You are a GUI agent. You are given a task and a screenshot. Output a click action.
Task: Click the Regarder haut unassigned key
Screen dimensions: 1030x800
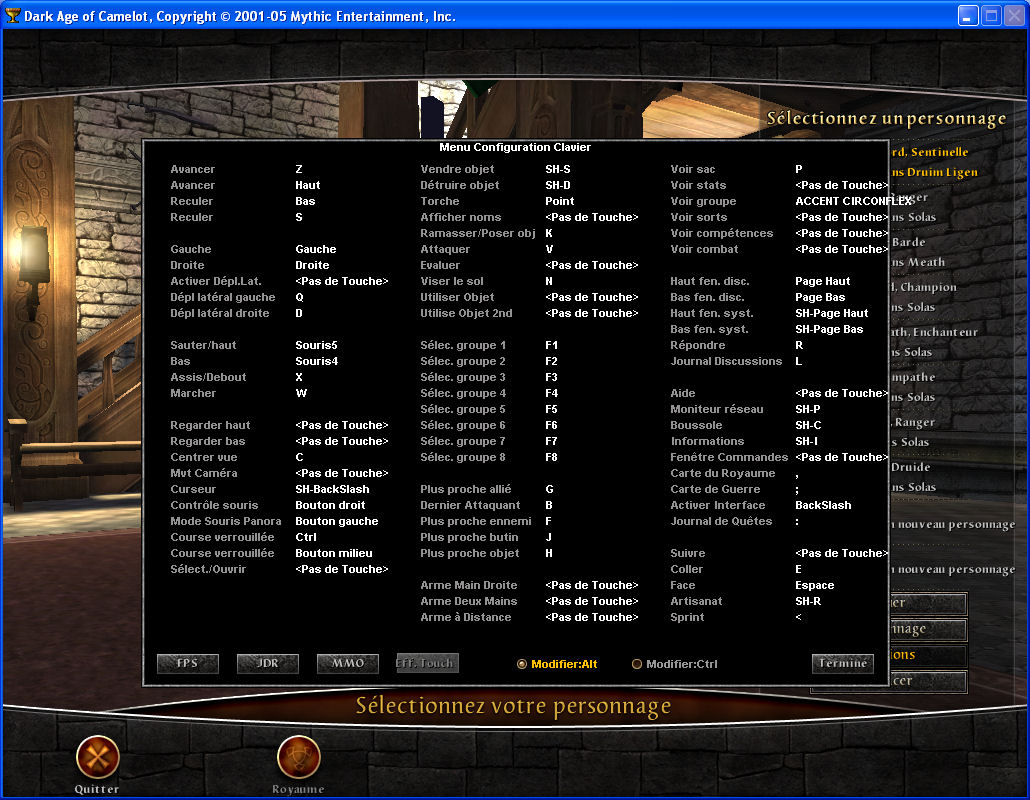pyautogui.click(x=342, y=426)
